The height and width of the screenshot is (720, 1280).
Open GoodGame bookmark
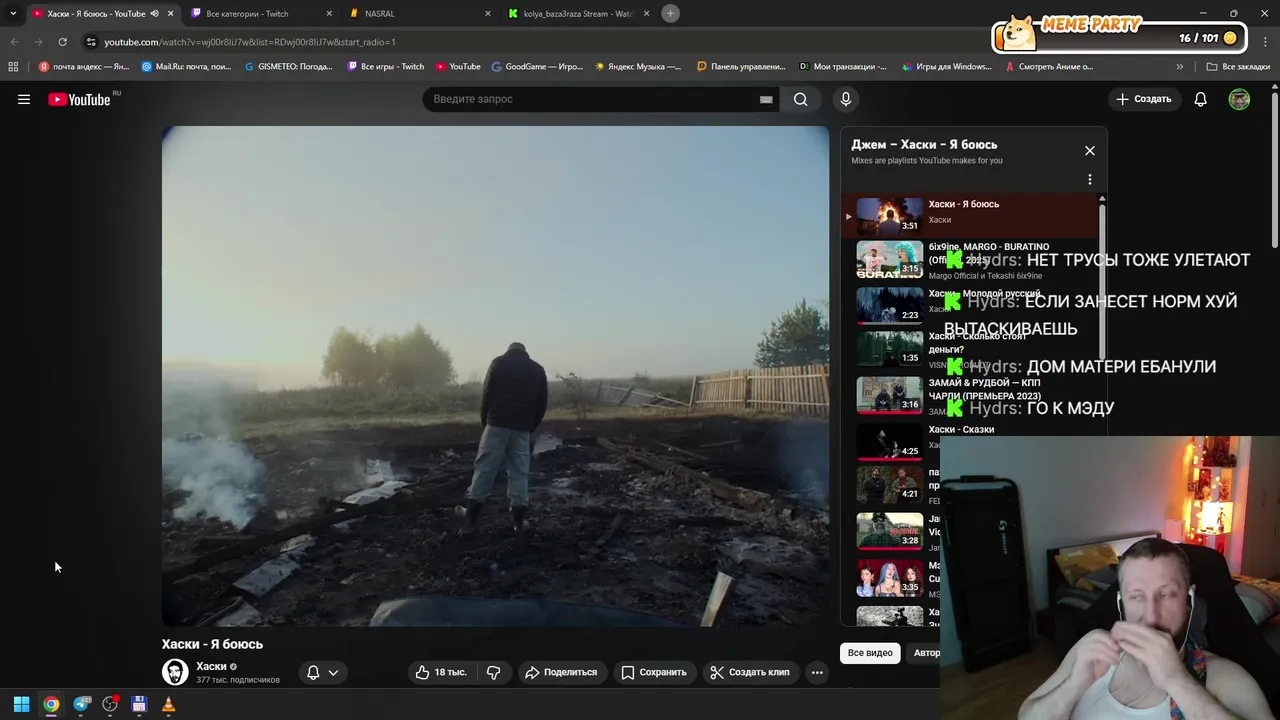pos(537,67)
